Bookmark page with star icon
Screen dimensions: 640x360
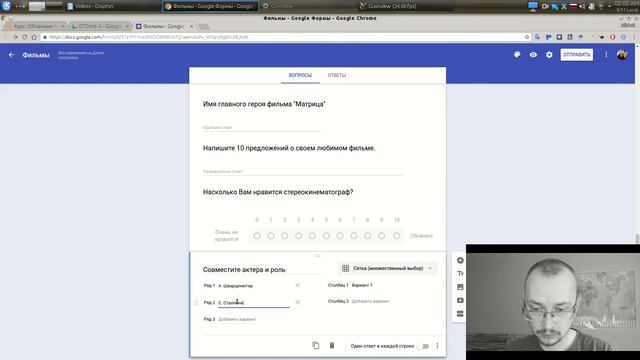[527, 37]
